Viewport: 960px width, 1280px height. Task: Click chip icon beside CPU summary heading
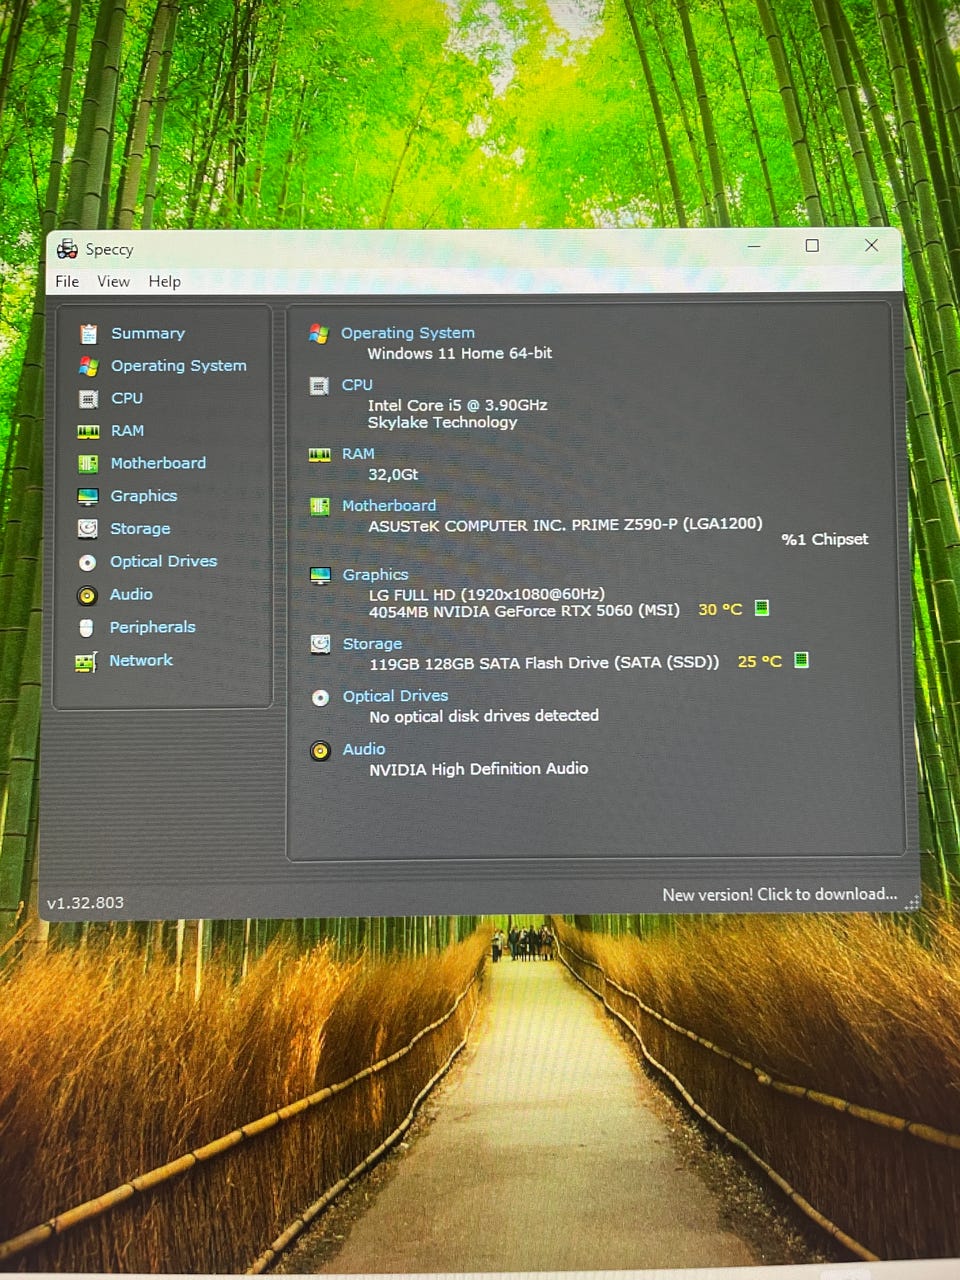[x=319, y=386]
